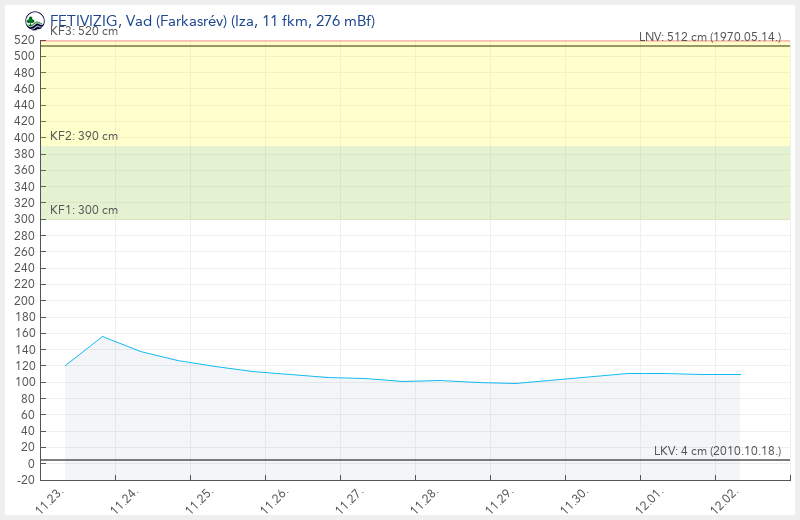Select the 'KF1: 300 cm' threshold label

click(x=83, y=210)
